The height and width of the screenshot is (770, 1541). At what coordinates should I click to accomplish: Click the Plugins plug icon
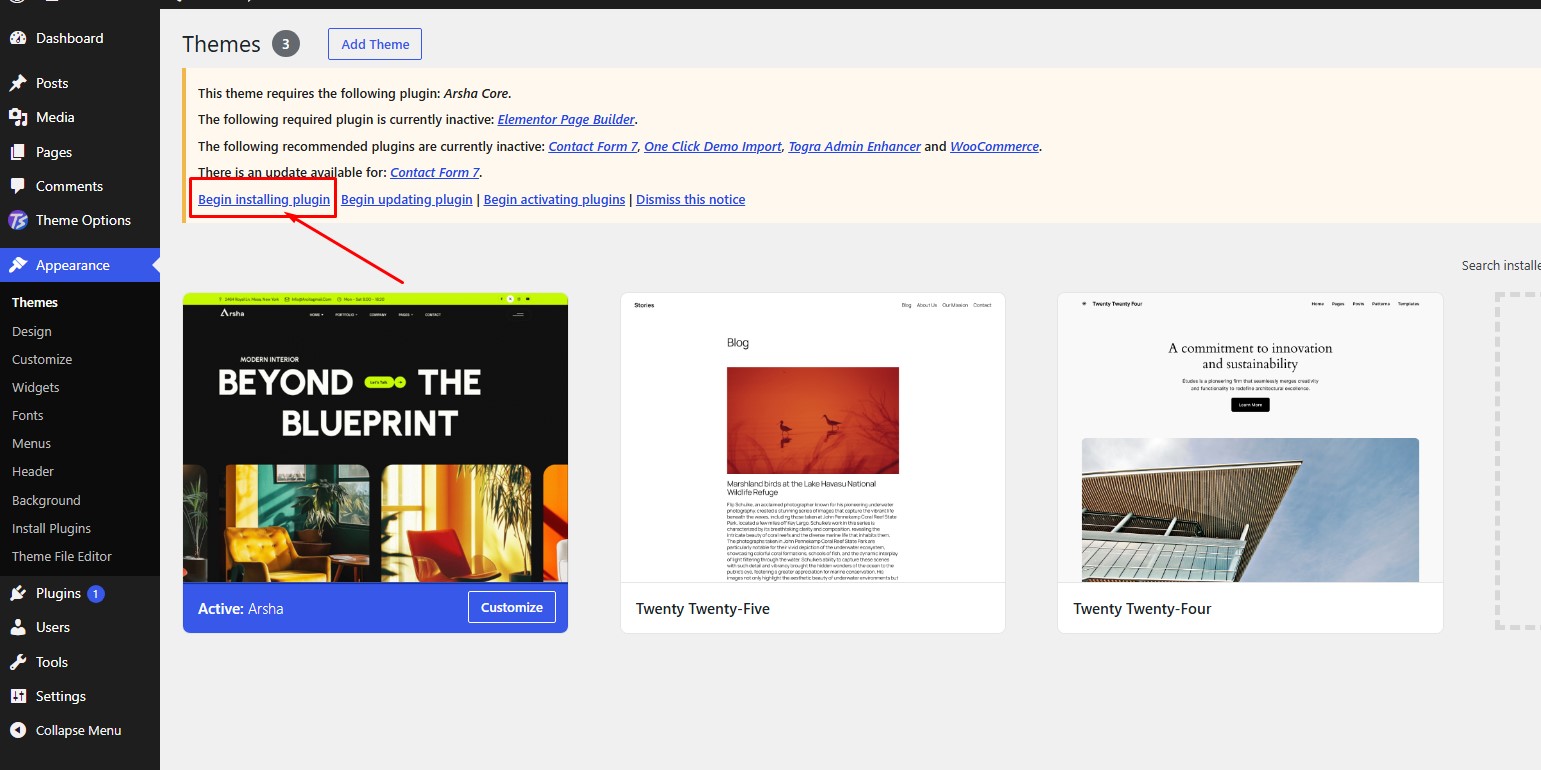click(x=18, y=593)
